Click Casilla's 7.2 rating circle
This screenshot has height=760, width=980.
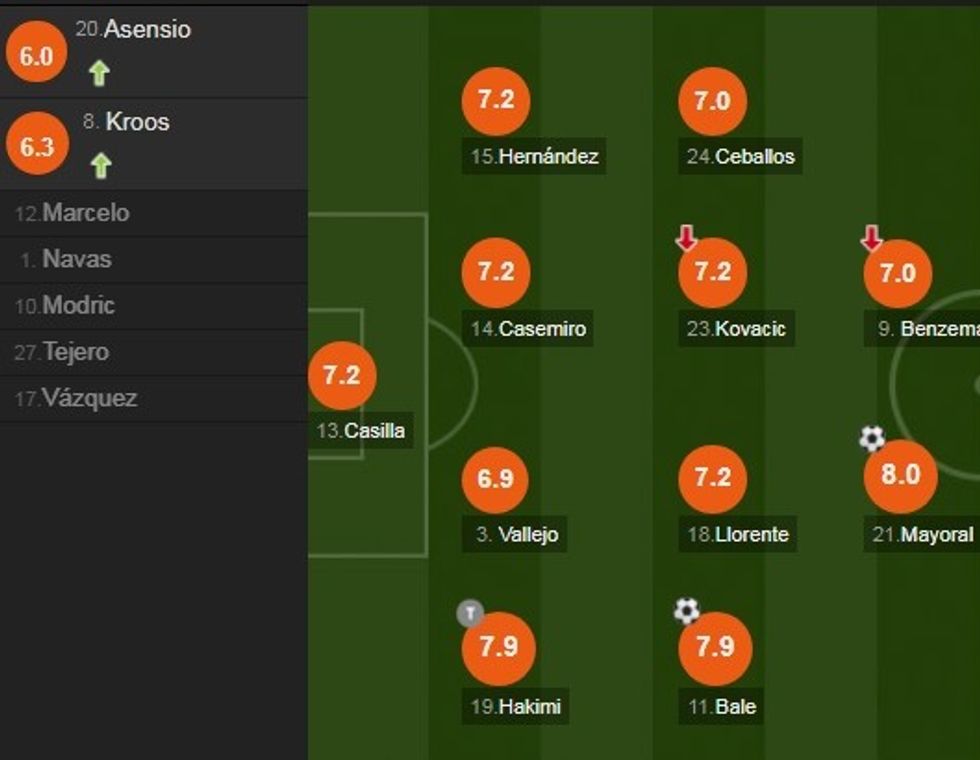(342, 375)
